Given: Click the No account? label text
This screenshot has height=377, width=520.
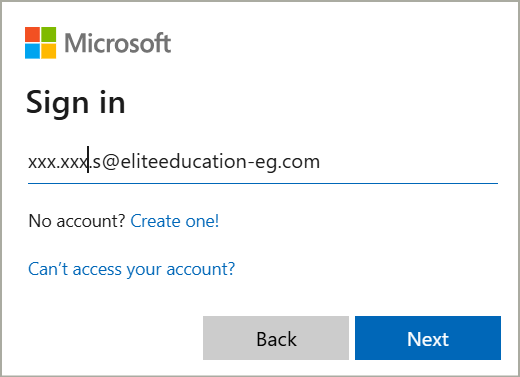Looking at the screenshot, I should [77, 221].
